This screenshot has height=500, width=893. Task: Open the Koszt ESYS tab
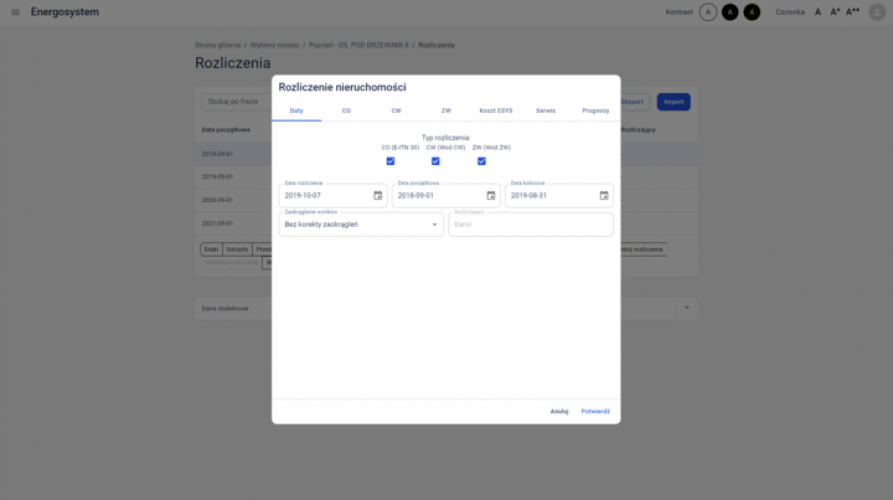(x=495, y=110)
